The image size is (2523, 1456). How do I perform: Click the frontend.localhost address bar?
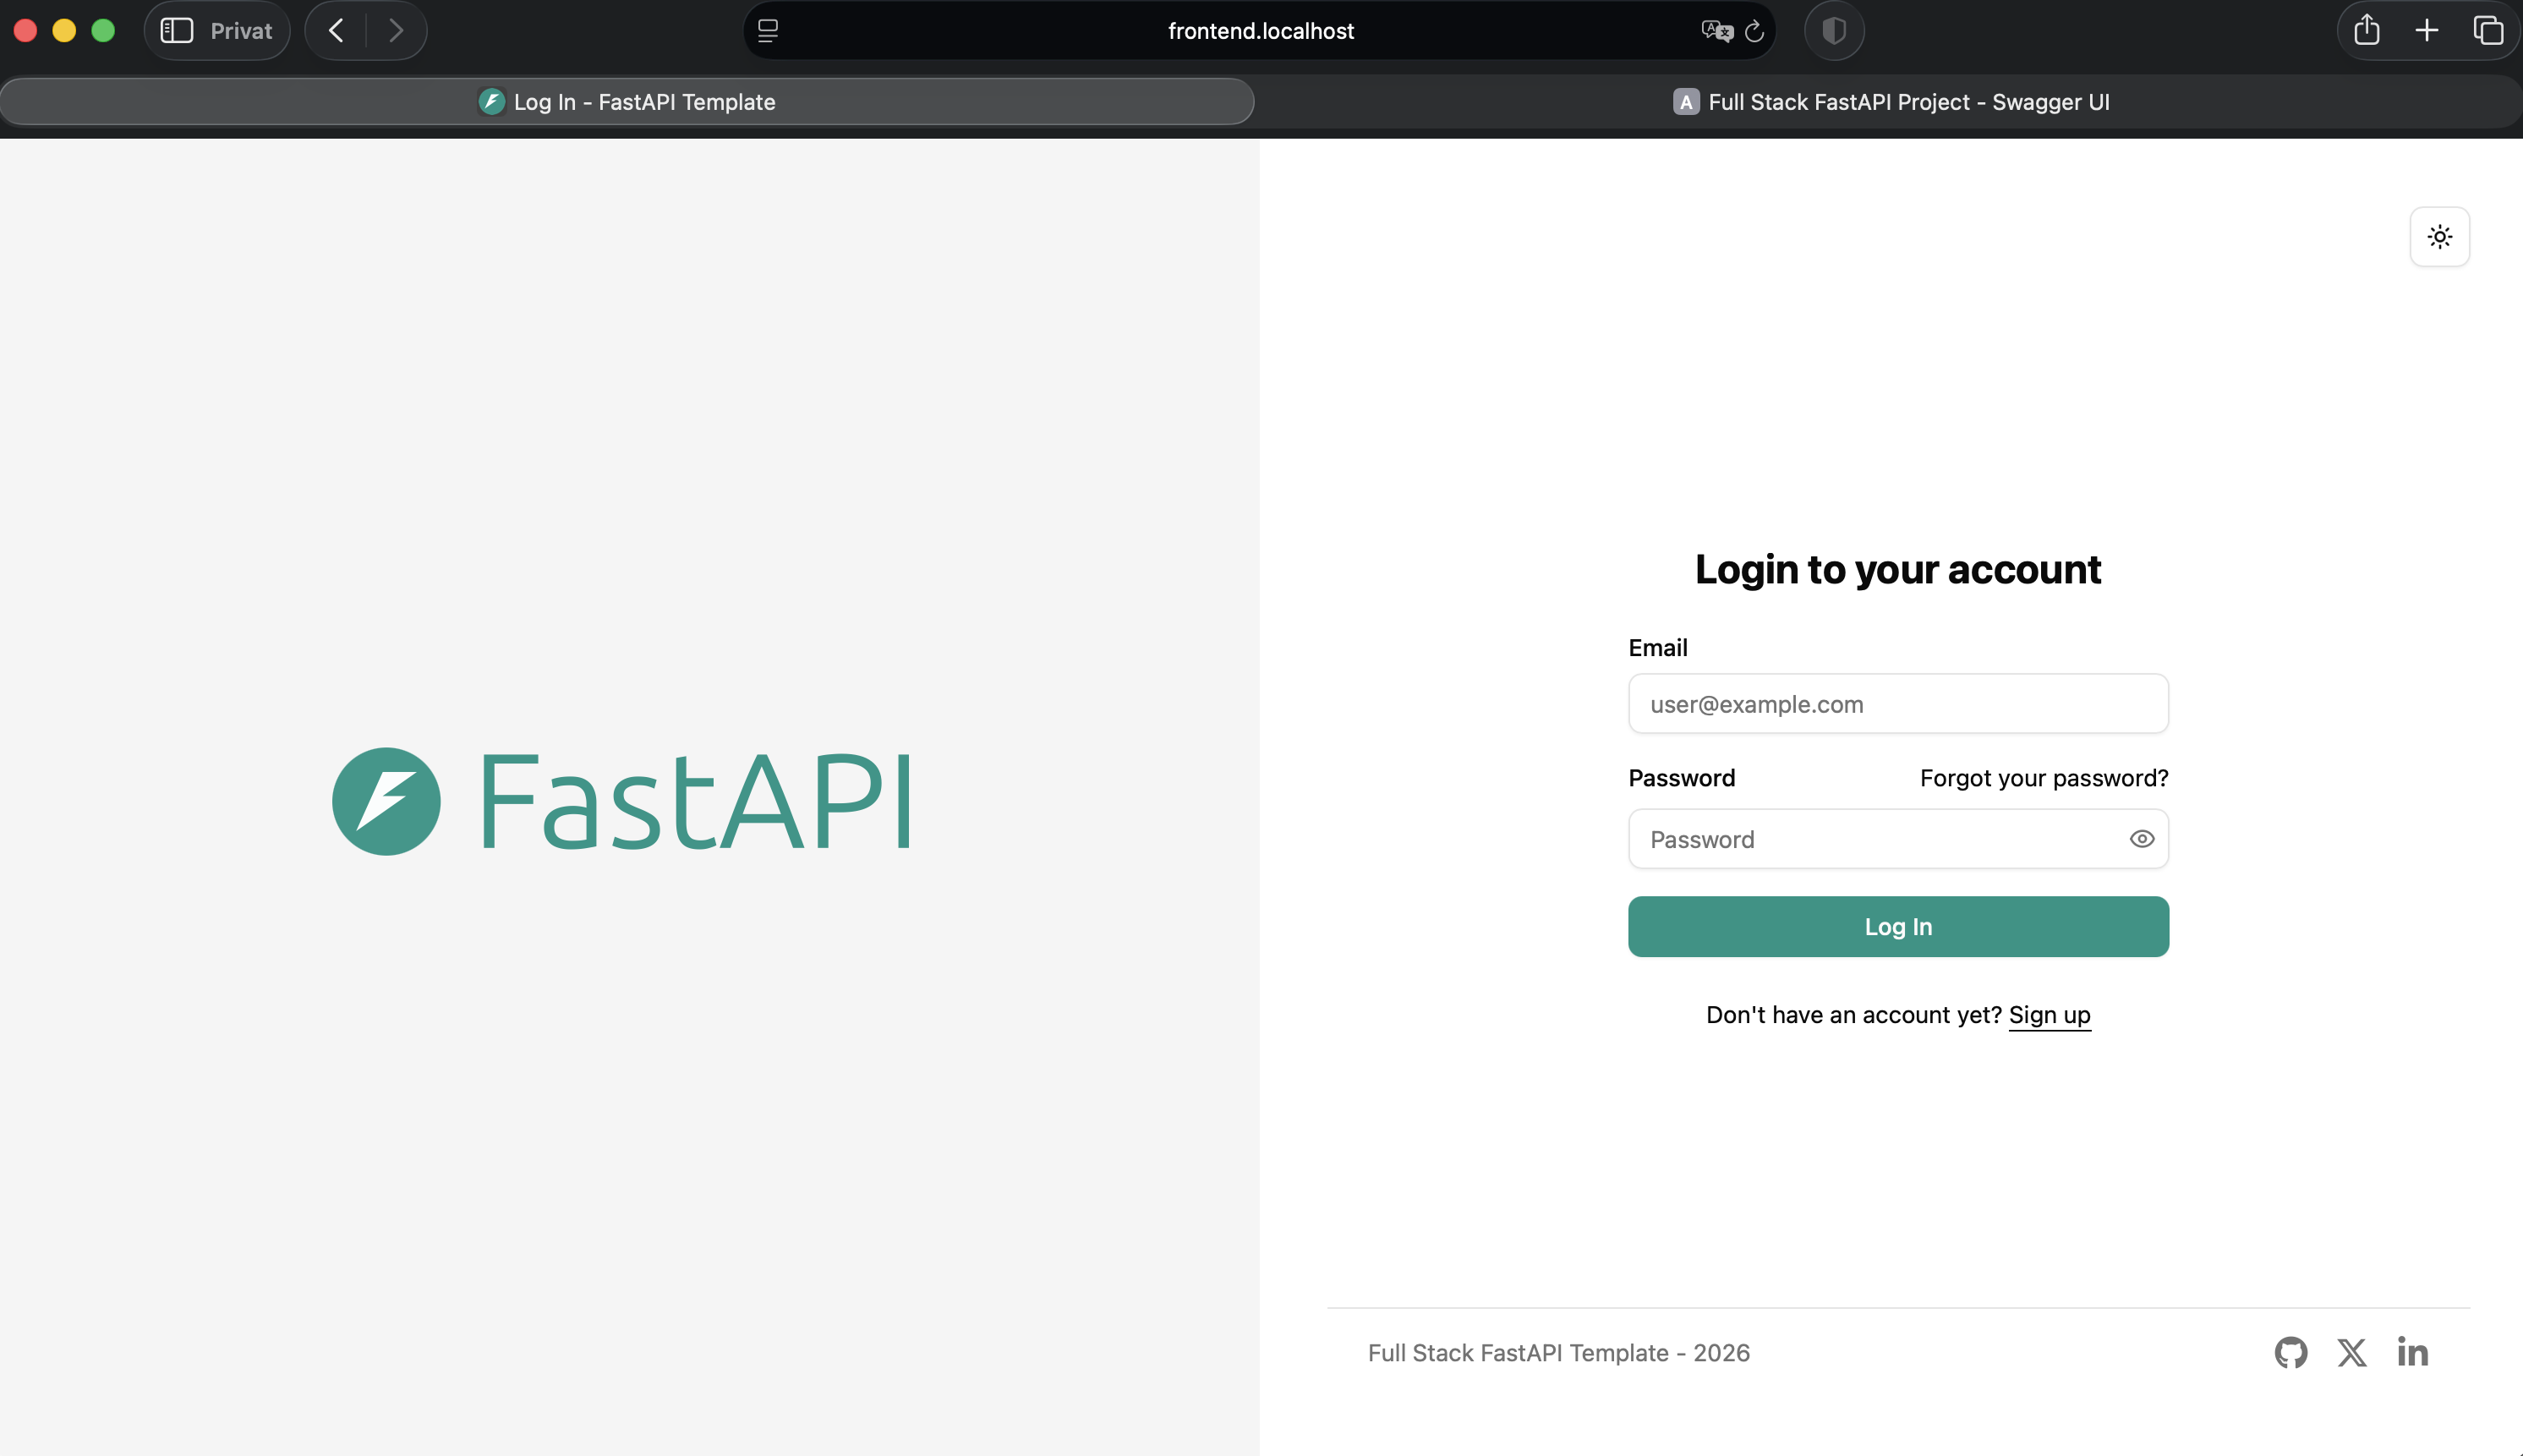pos(1260,31)
